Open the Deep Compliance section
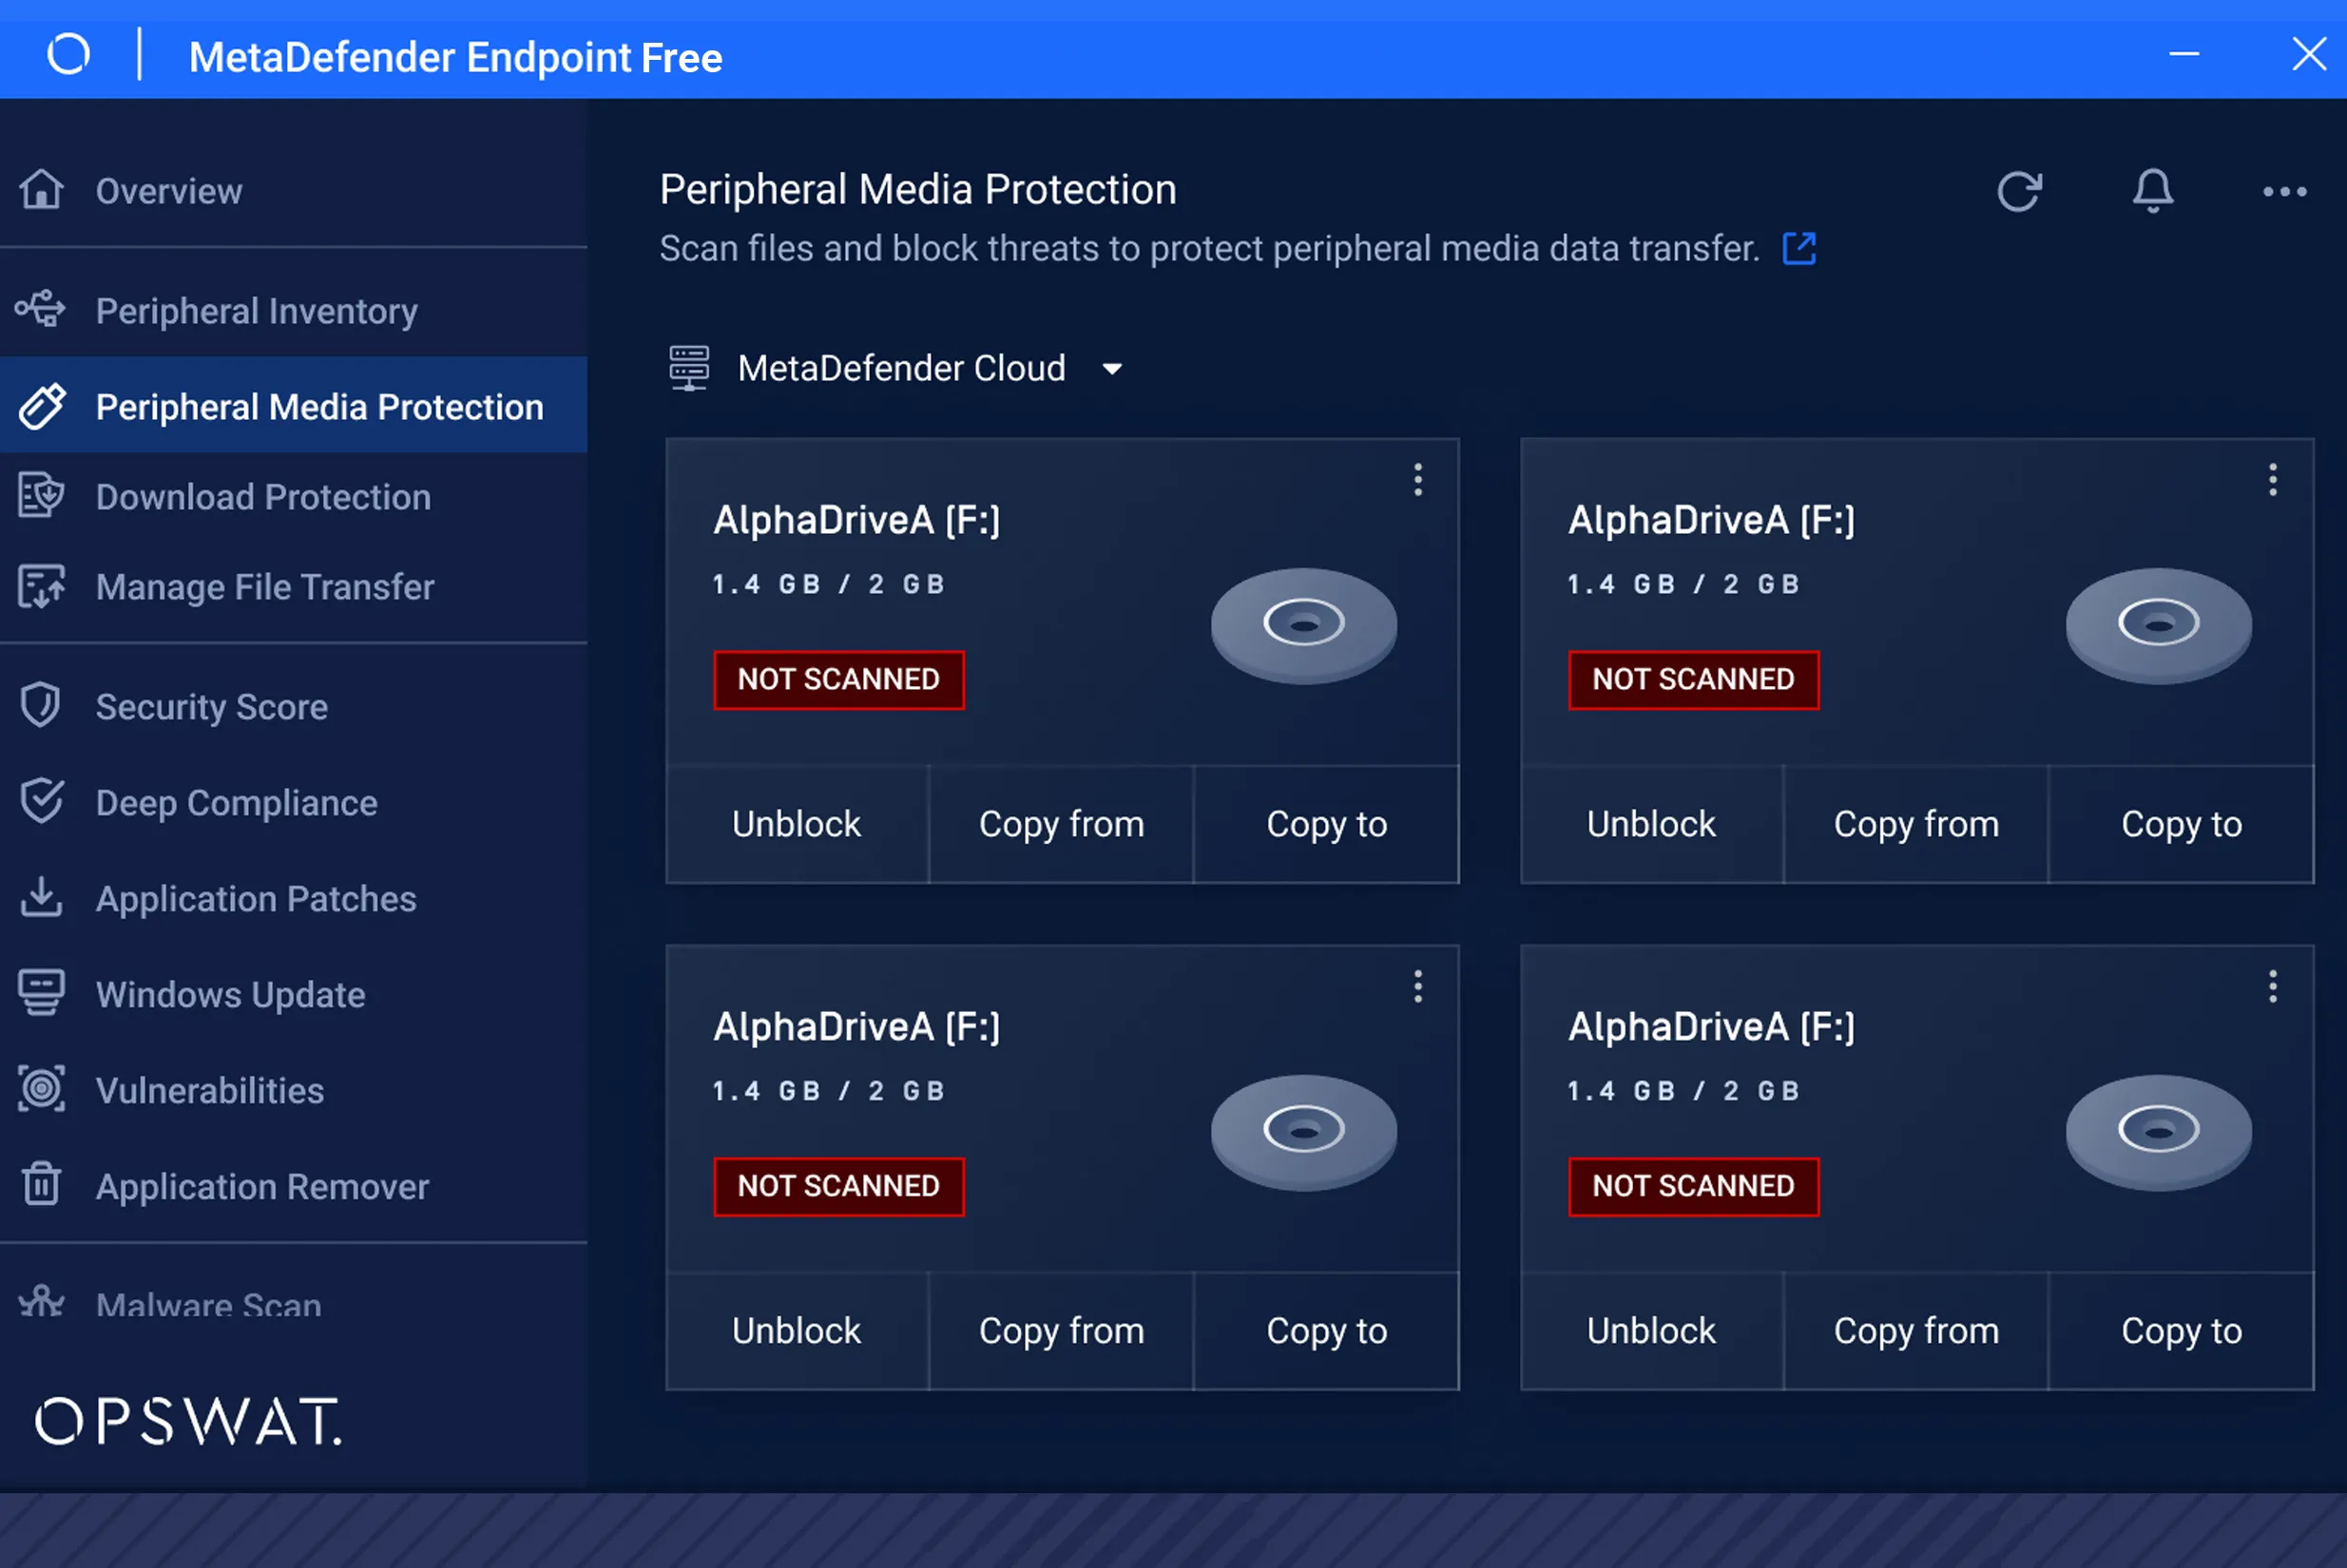2347x1568 pixels. coord(293,803)
